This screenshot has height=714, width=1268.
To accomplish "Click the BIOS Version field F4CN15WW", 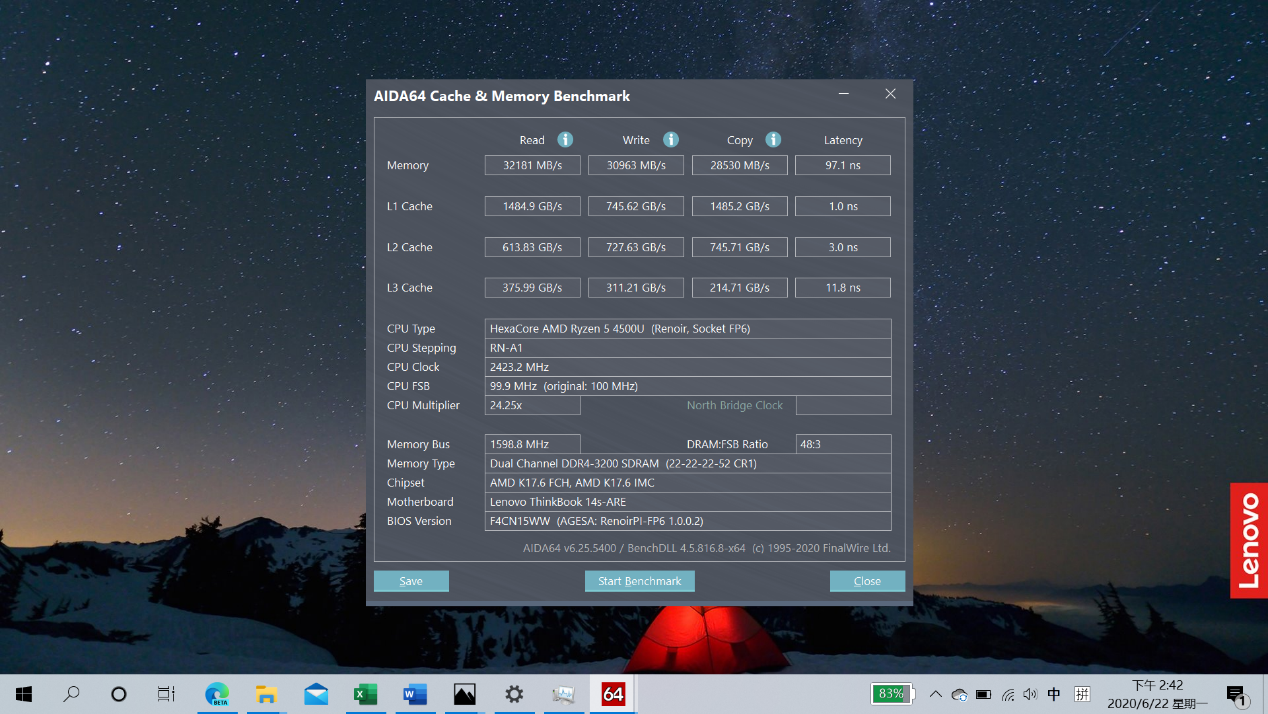I will pyautogui.click(x=688, y=521).
